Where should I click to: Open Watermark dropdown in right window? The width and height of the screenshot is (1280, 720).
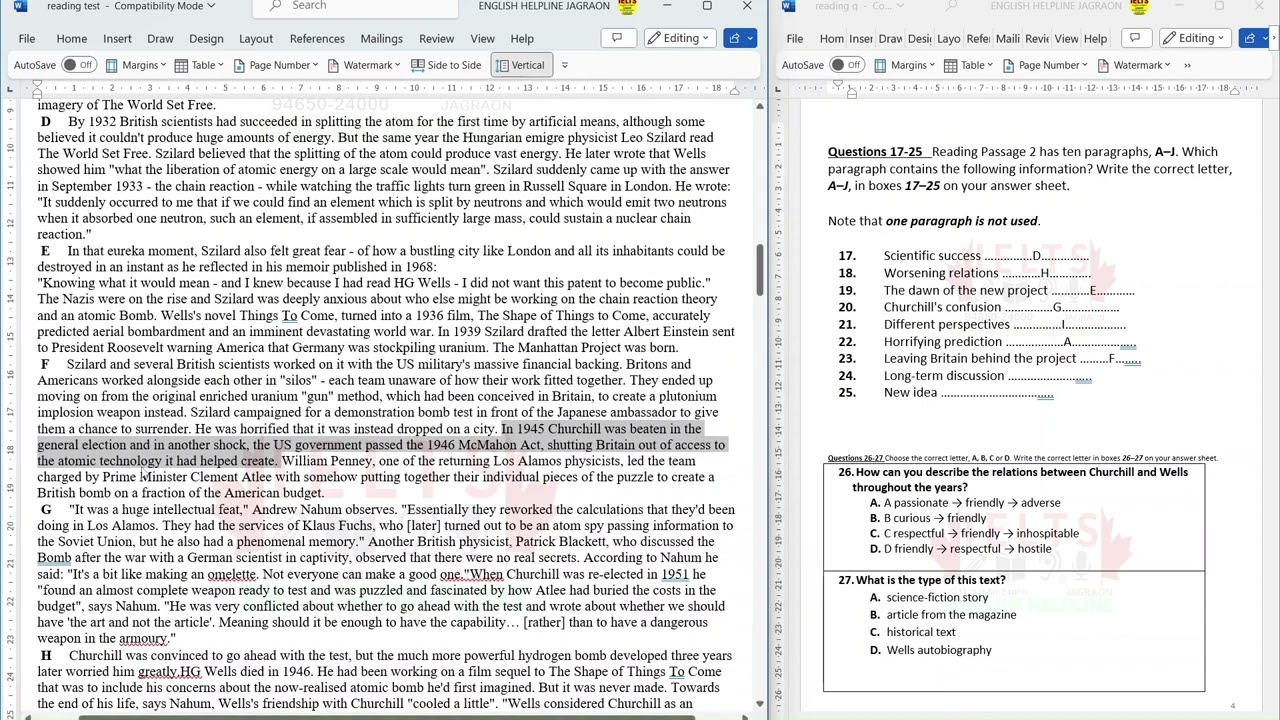tap(1134, 65)
